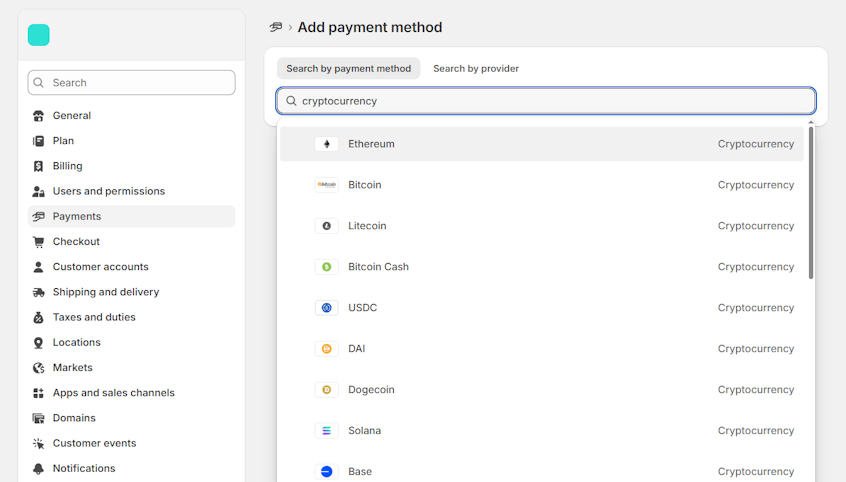Viewport: 846px width, 482px height.
Task: Open Customer events settings
Action: click(x=132, y=443)
